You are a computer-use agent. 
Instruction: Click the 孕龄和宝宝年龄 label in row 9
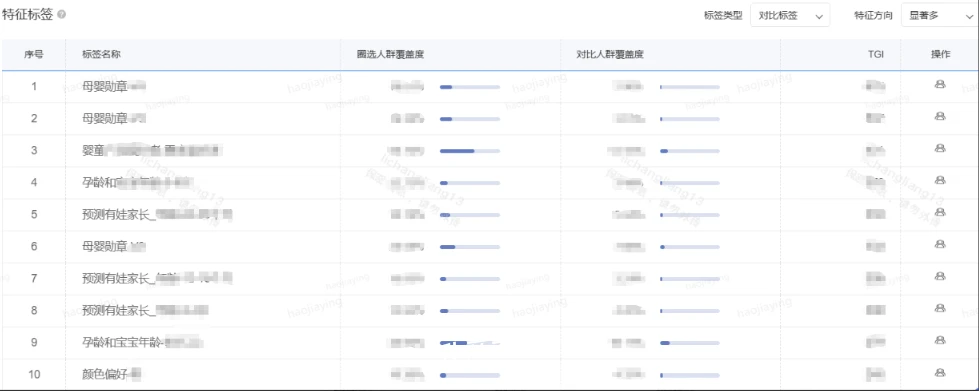[122, 343]
